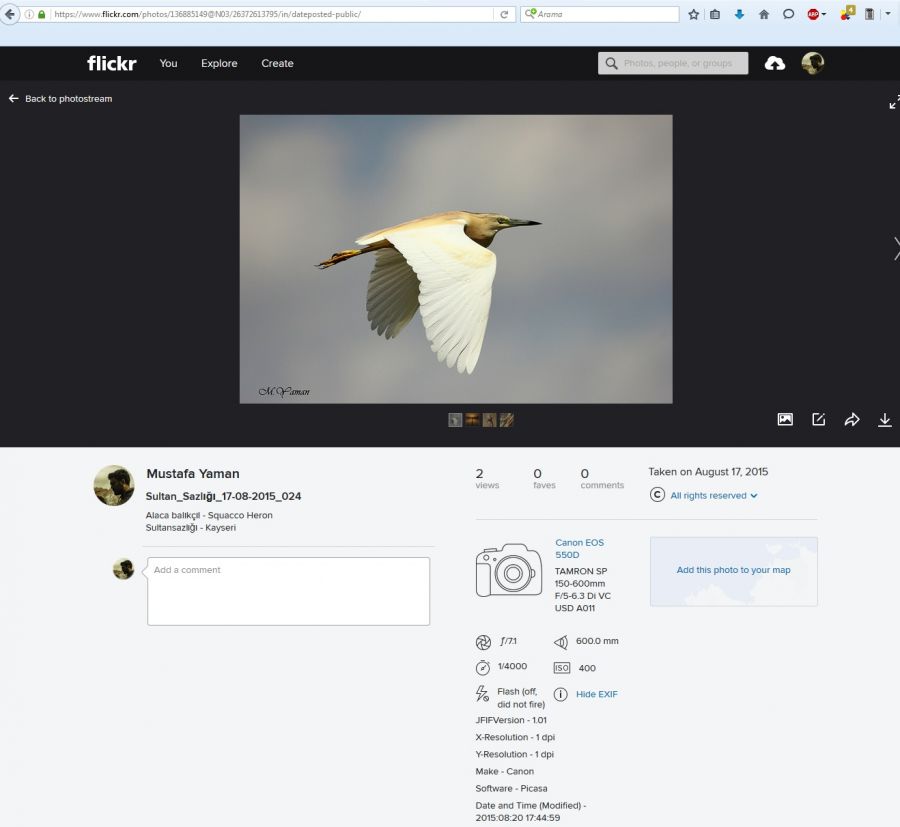This screenshot has width=900, height=827.
Task: Click the Add a comment text box
Action: (x=288, y=591)
